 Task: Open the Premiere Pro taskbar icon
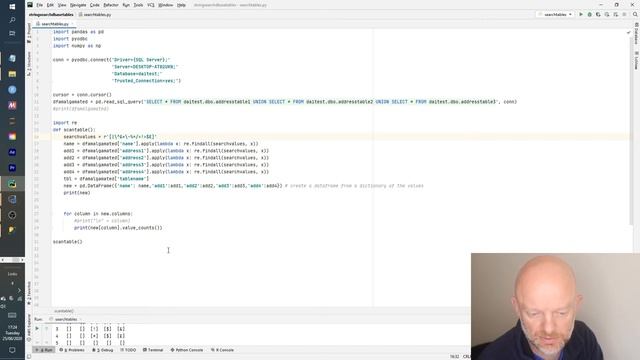12,168
